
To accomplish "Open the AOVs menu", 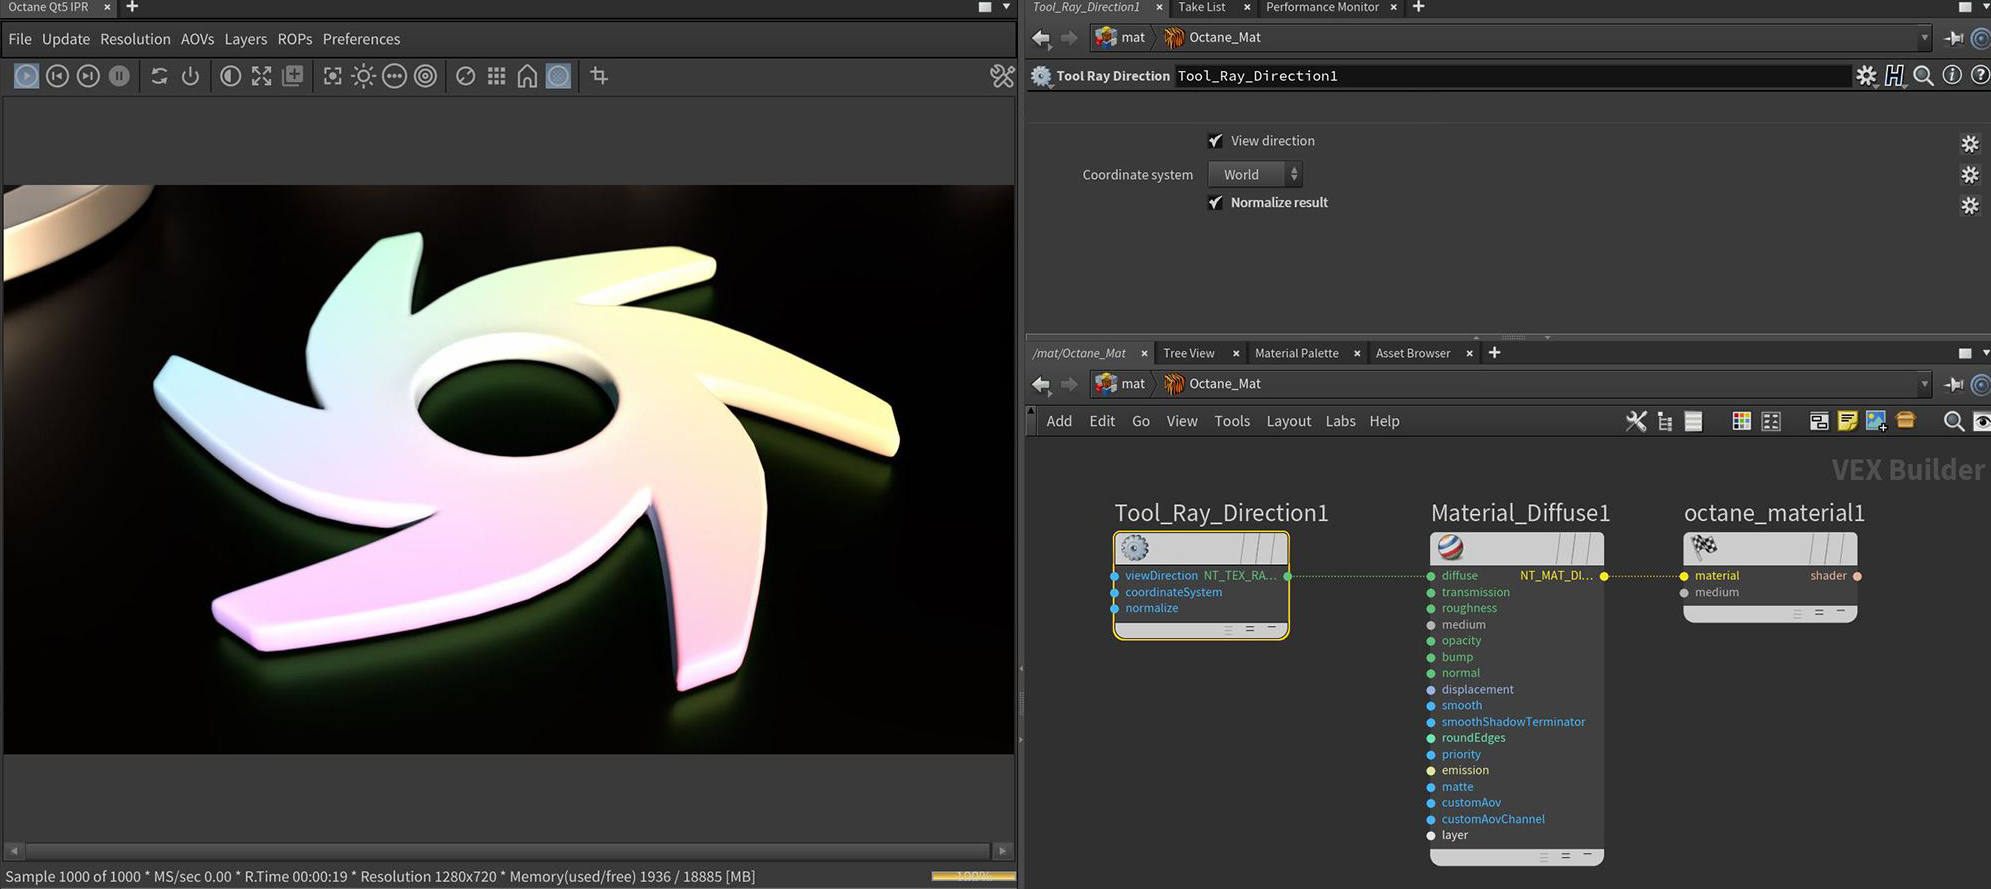I will click(x=197, y=39).
